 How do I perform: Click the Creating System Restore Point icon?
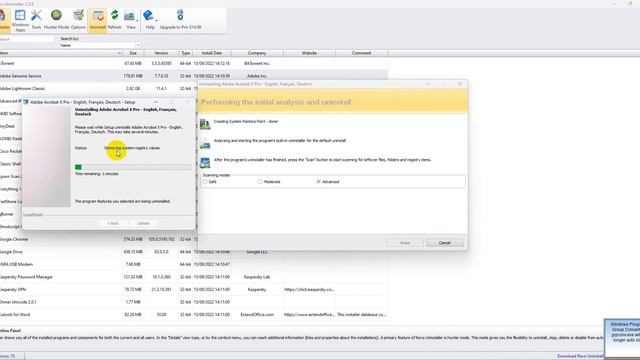click(x=205, y=124)
